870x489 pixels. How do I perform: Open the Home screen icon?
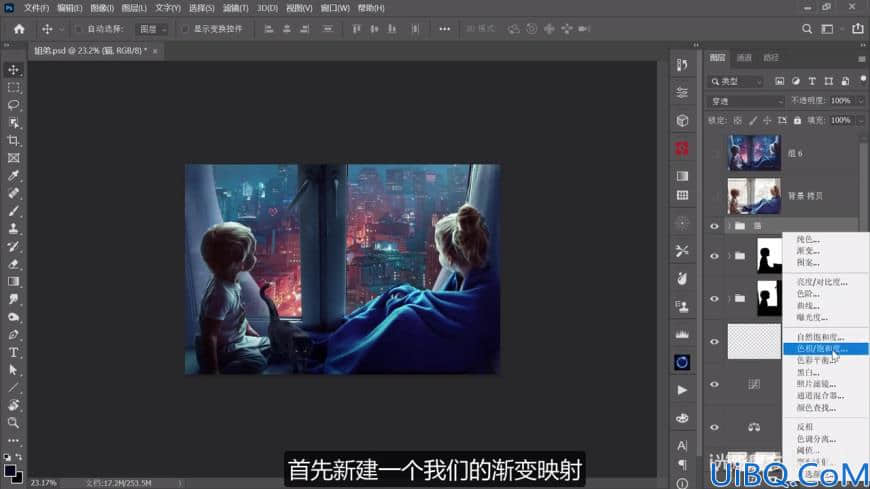click(x=19, y=29)
